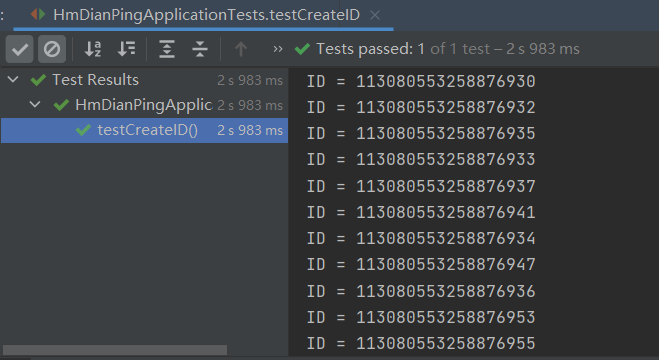
Task: Click output line ending 876947
Action: click(x=421, y=264)
